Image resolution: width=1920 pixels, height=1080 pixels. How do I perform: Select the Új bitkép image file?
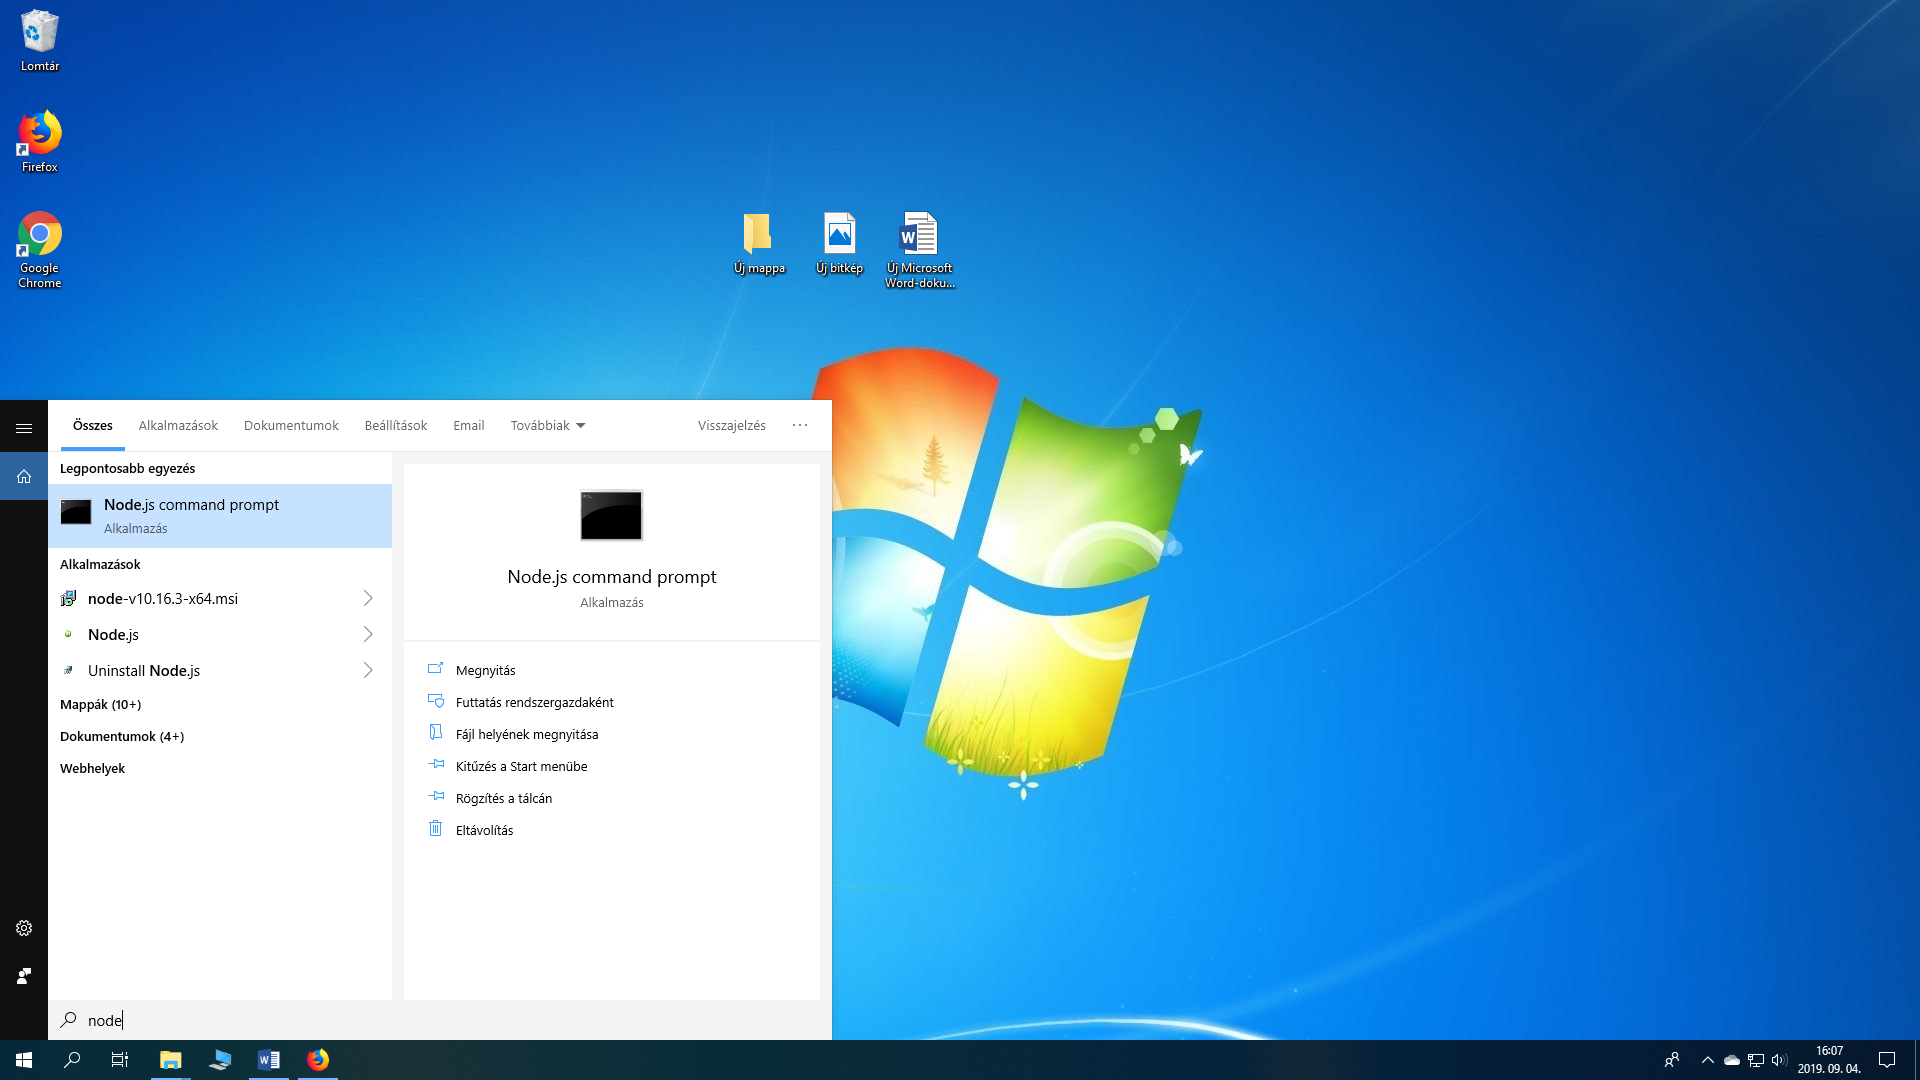click(x=839, y=243)
